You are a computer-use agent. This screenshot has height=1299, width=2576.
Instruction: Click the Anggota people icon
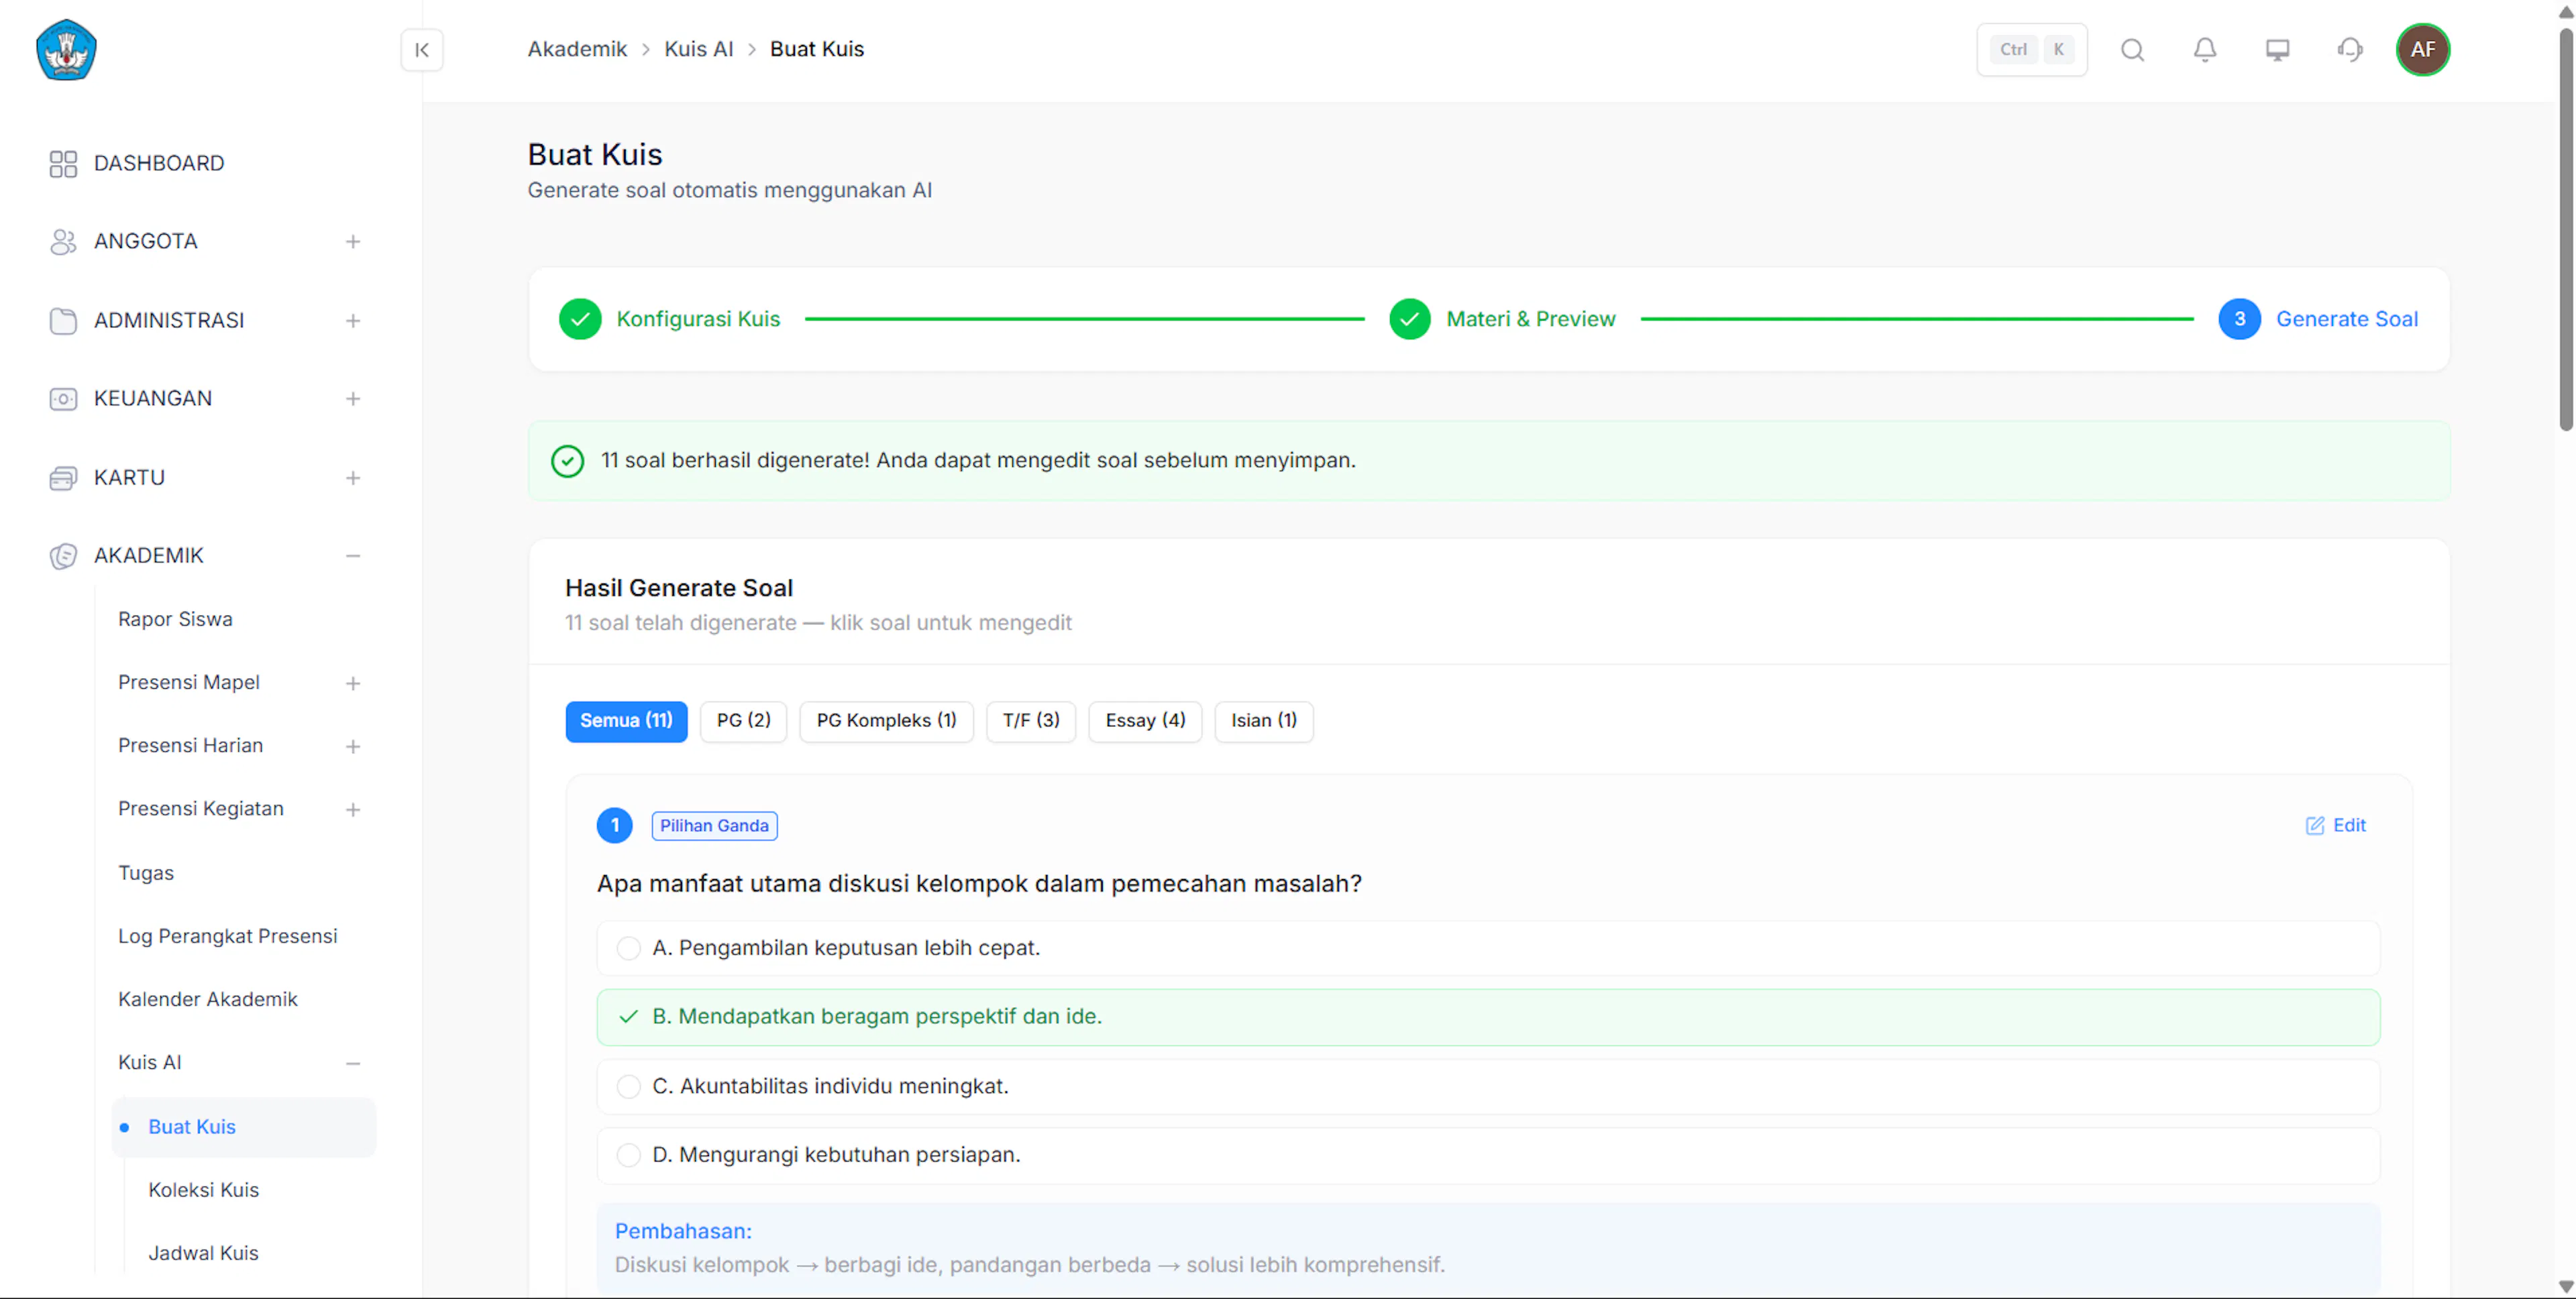pyautogui.click(x=63, y=241)
